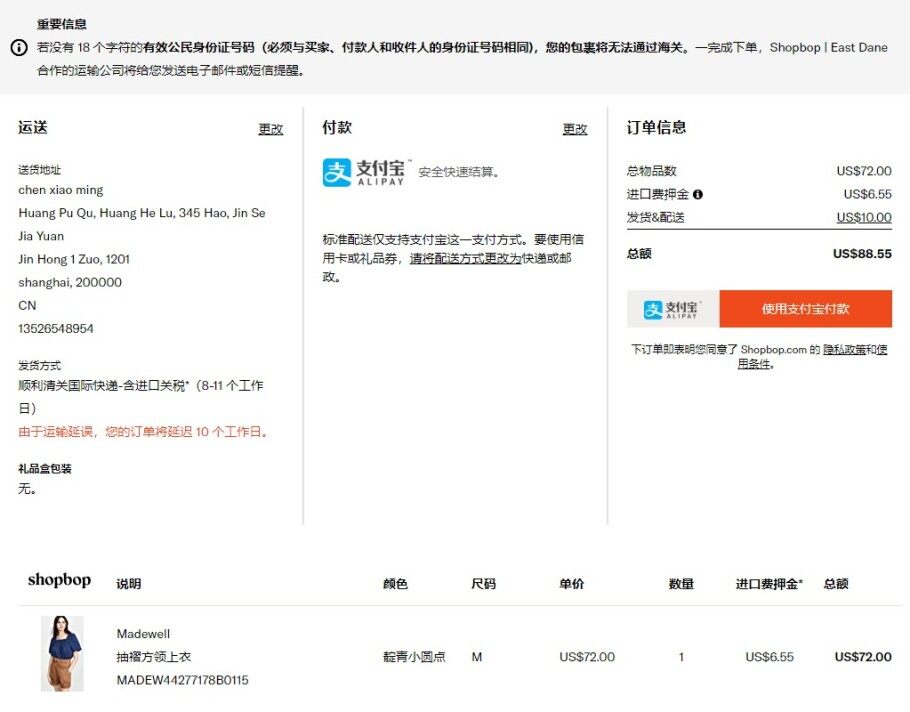The image size is (910, 712).
Task: Open the Madewell top product thumbnail
Action: [x=62, y=653]
